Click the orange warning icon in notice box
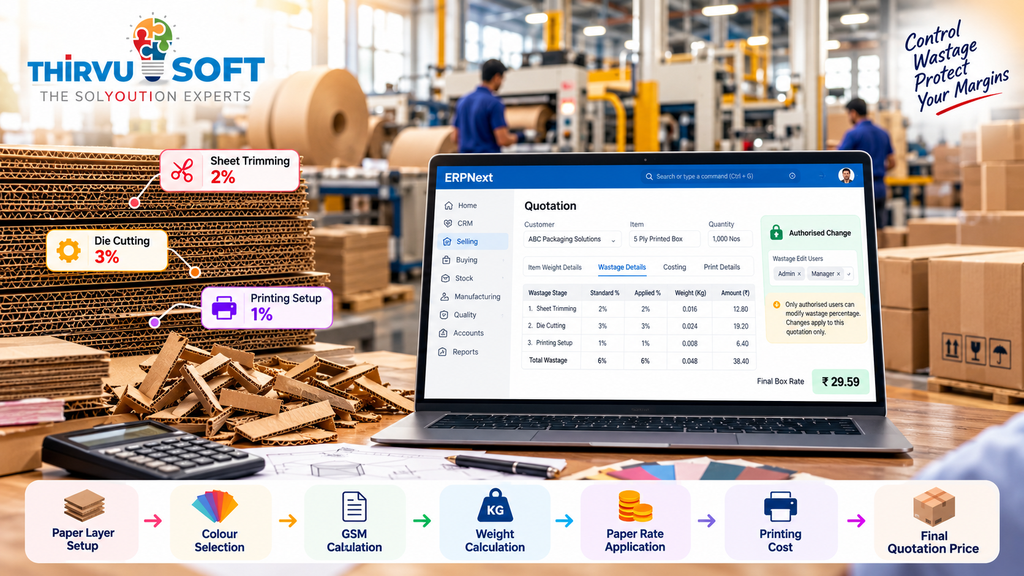The width and height of the screenshot is (1024, 576). (x=776, y=305)
